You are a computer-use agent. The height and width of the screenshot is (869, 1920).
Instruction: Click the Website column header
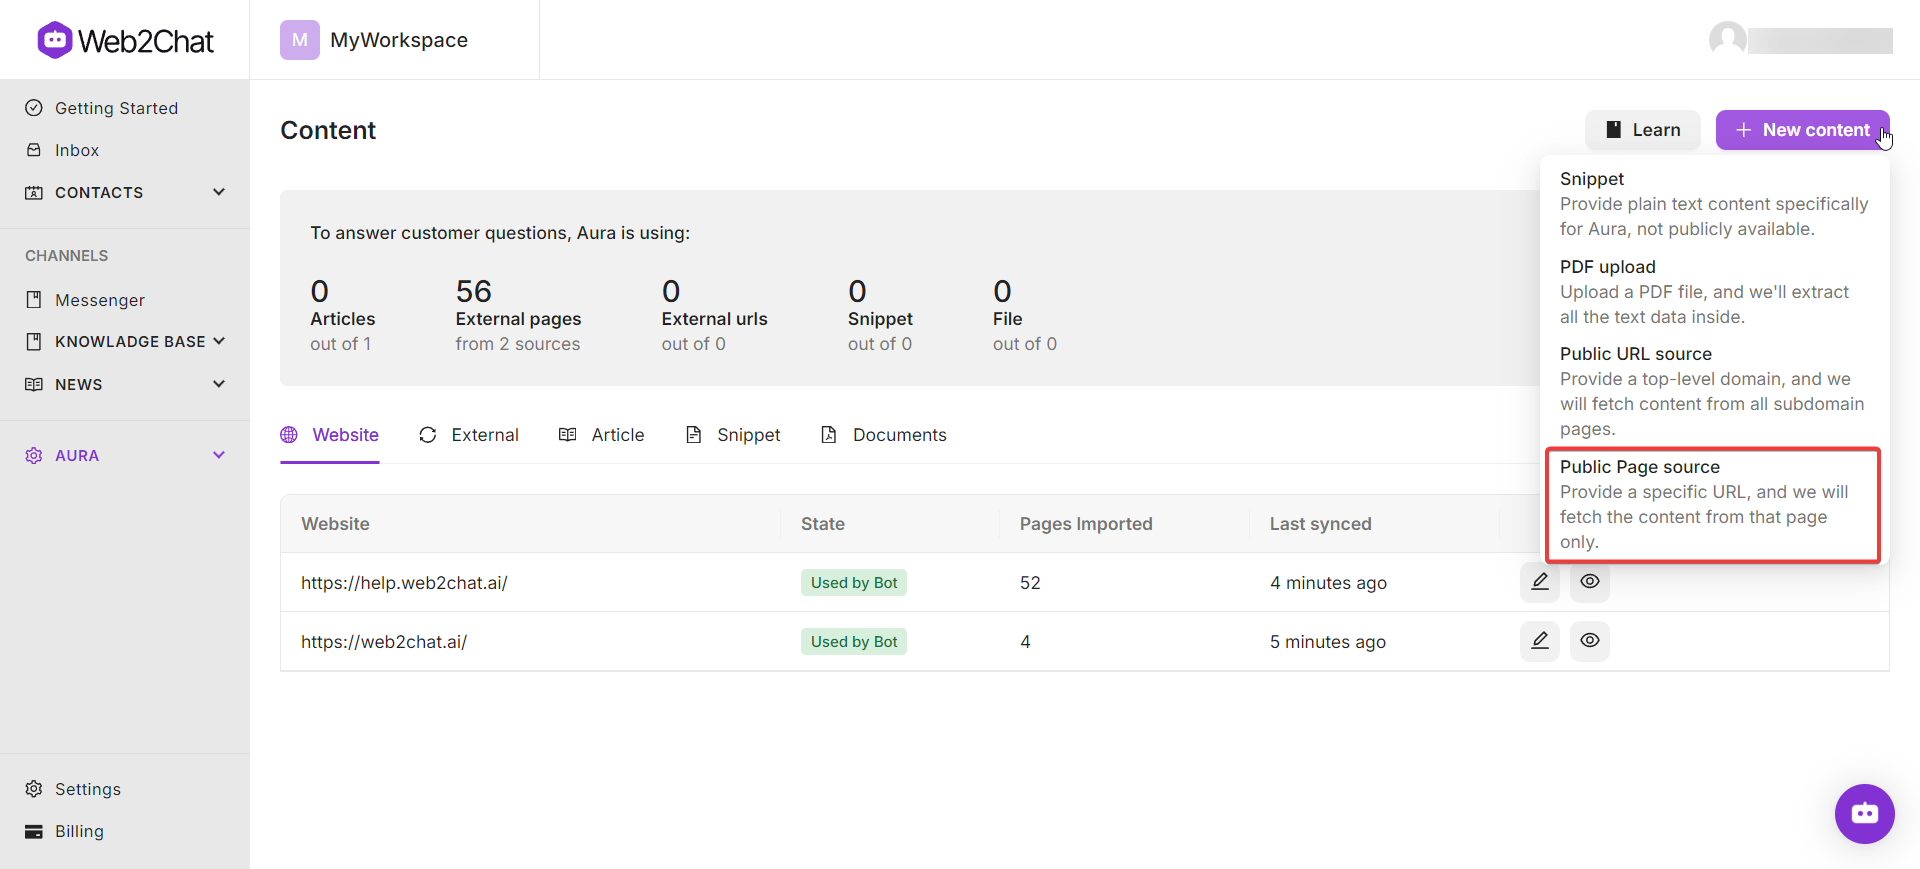click(x=335, y=524)
